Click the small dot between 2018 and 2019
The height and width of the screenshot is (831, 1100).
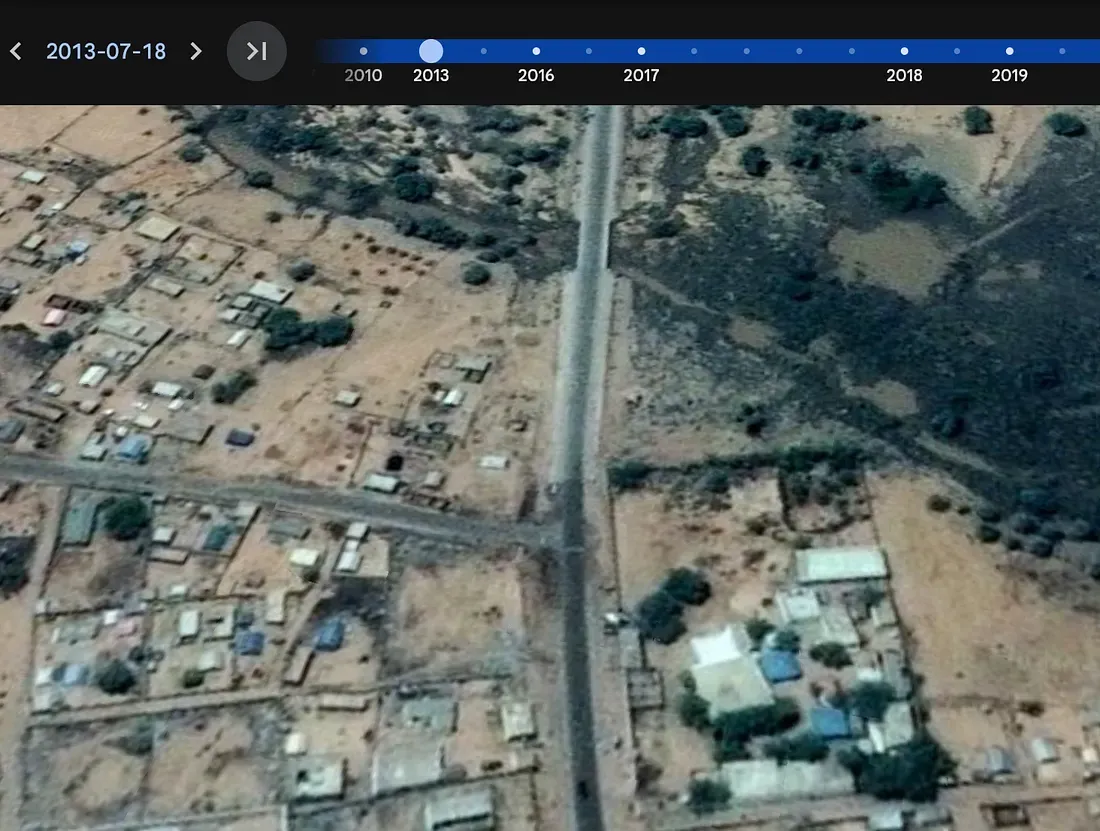point(957,51)
